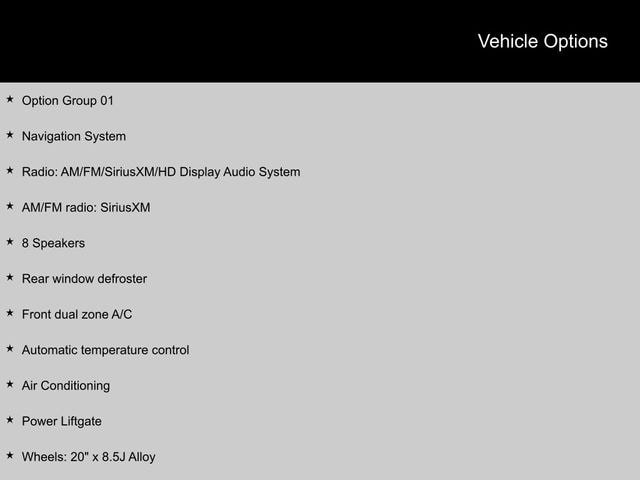This screenshot has width=640, height=480.
Task: Select the star icon beside 8 Speakers
Action: pyautogui.click(x=10, y=241)
